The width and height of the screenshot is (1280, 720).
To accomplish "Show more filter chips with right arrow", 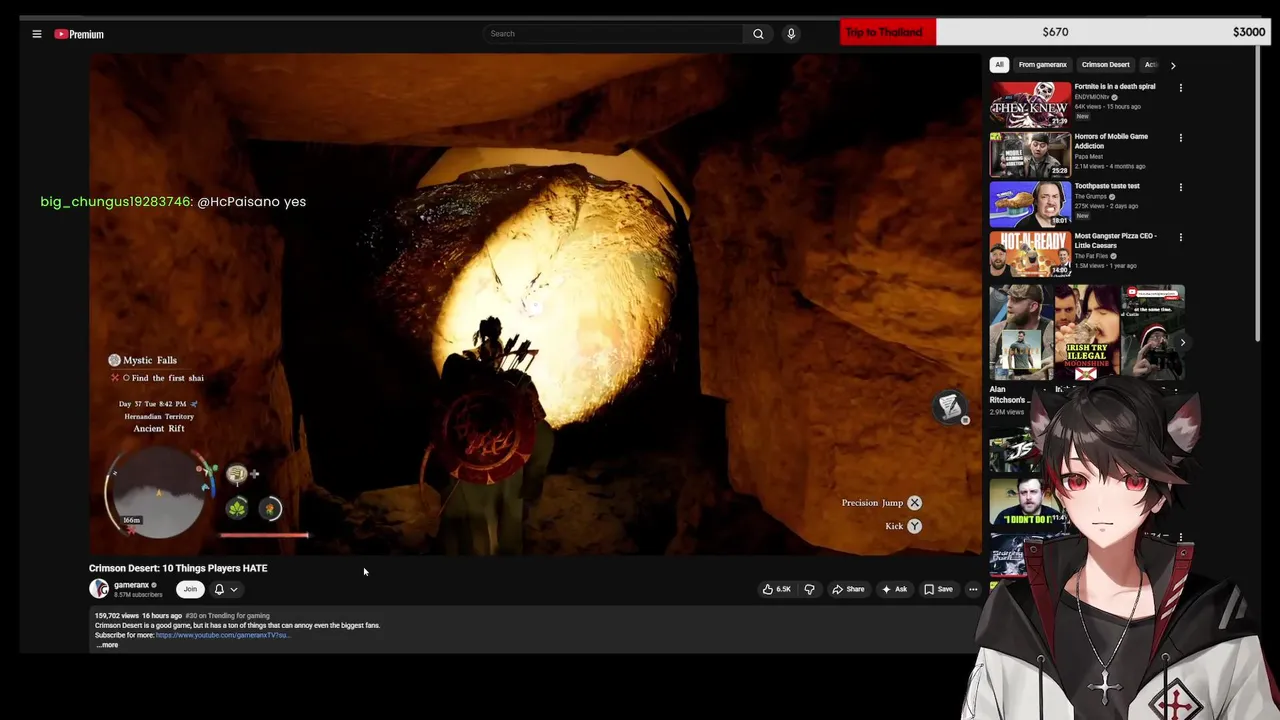I will point(1173,65).
